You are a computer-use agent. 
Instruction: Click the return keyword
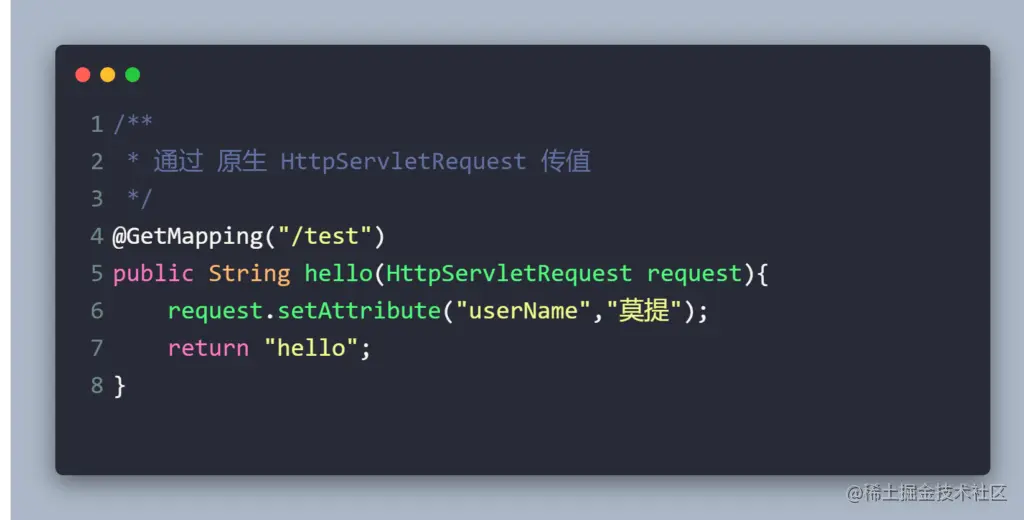pos(208,348)
